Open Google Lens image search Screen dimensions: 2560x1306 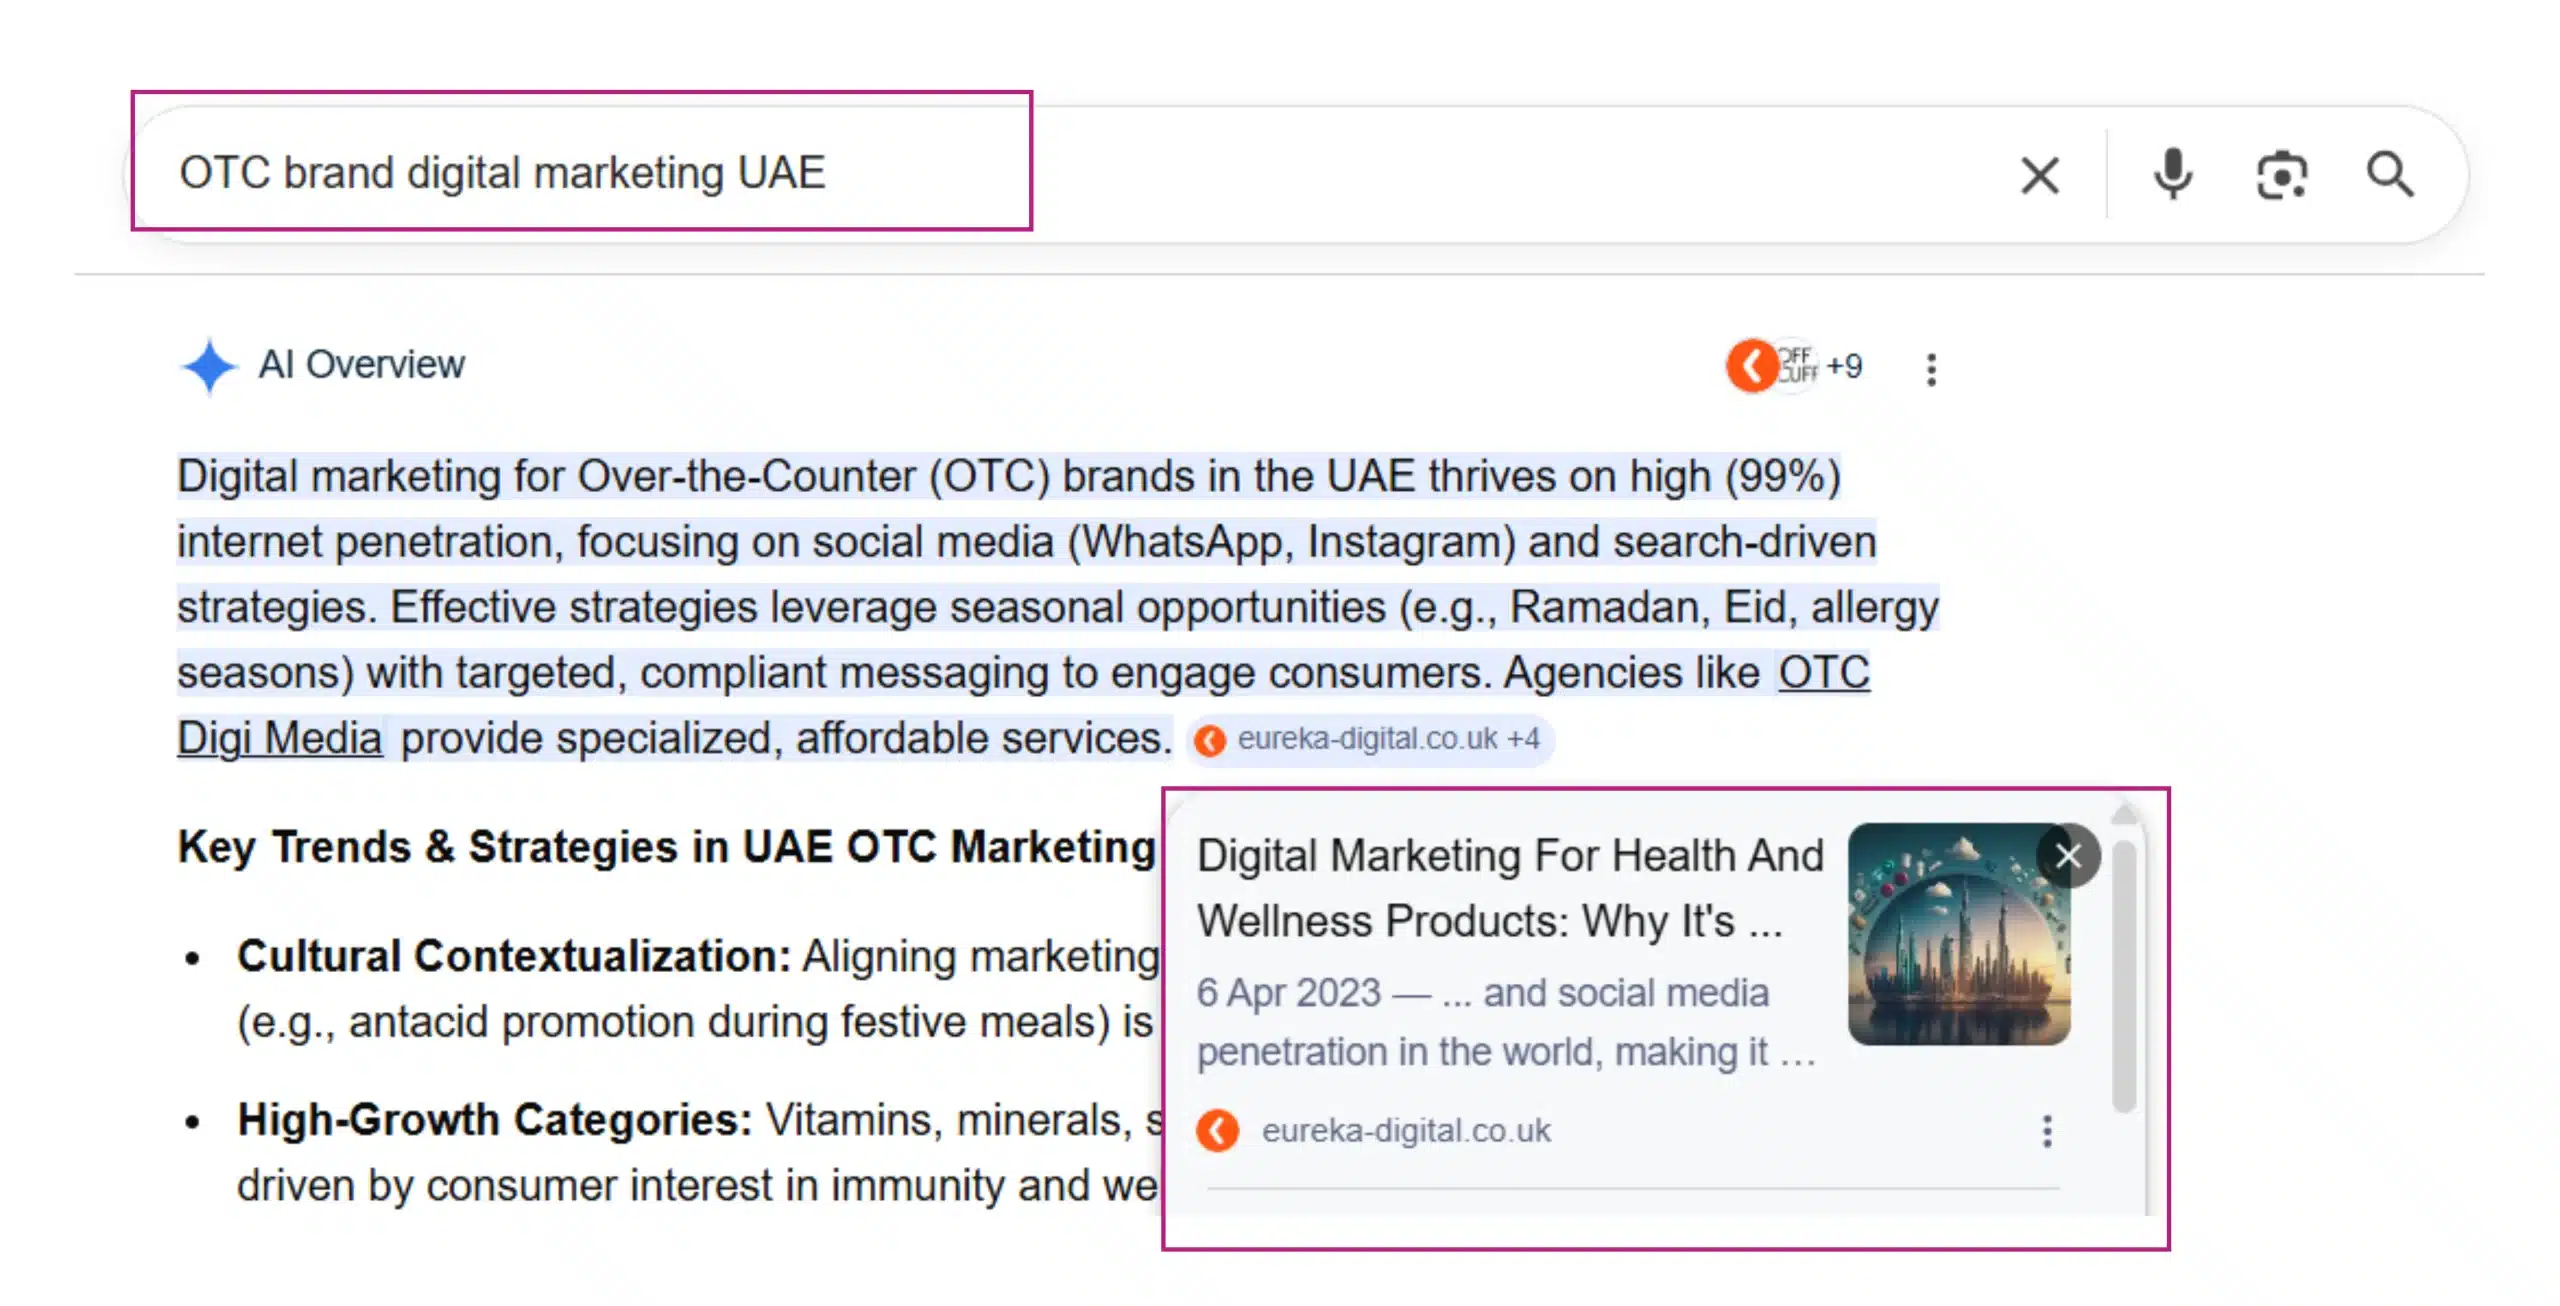click(x=2282, y=175)
